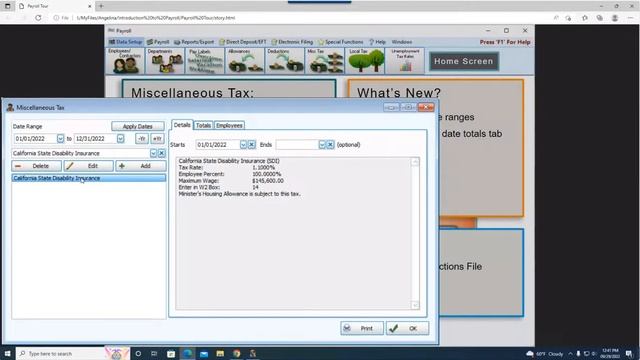This screenshot has width=640, height=360.
Task: Click the Add button
Action: point(140,166)
